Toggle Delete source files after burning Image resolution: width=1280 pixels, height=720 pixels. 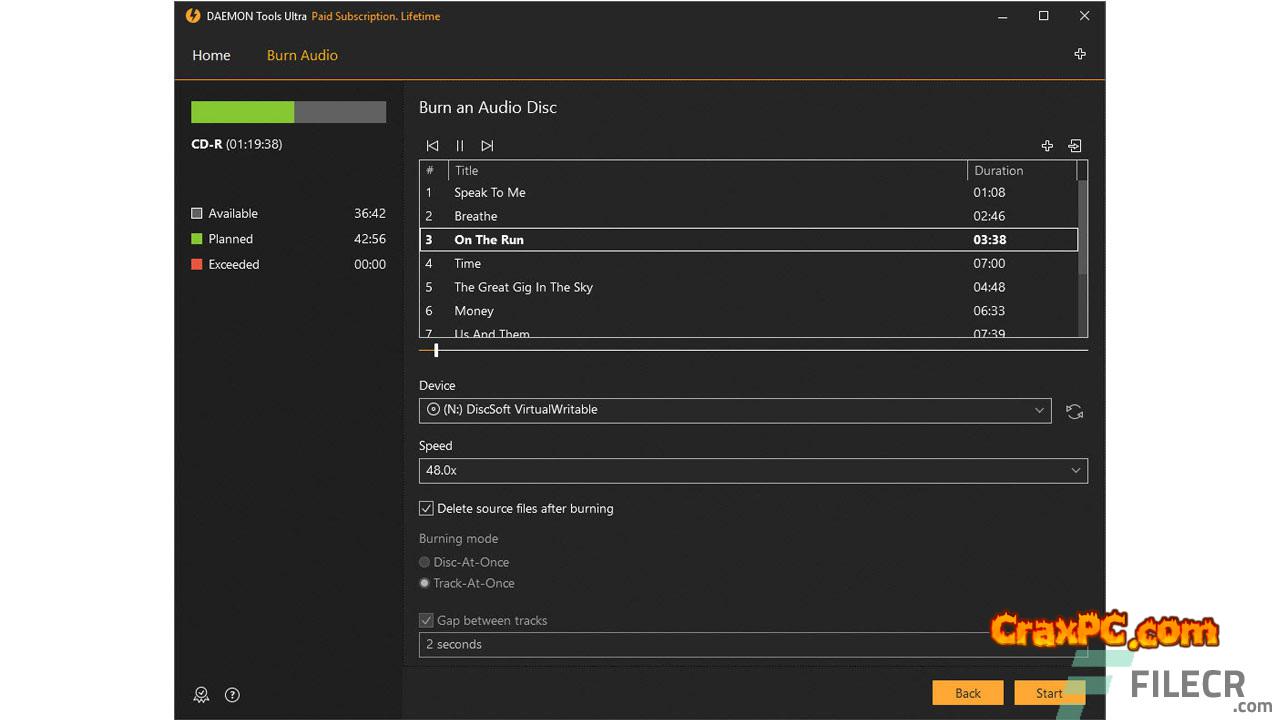pos(426,508)
